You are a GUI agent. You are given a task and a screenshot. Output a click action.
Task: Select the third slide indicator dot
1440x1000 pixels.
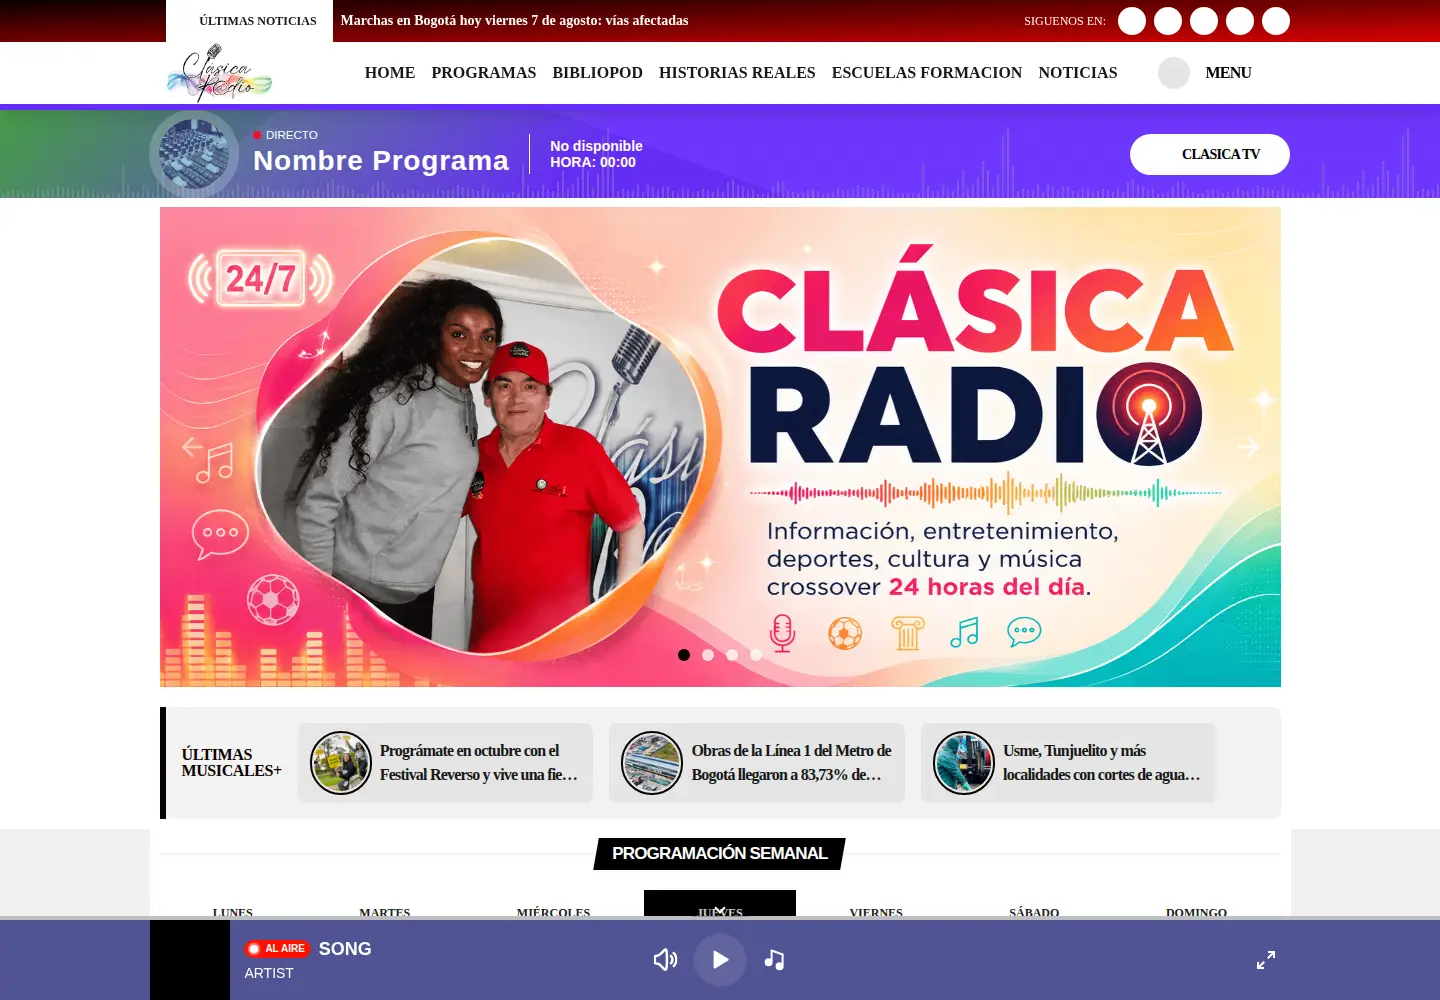pos(732,655)
